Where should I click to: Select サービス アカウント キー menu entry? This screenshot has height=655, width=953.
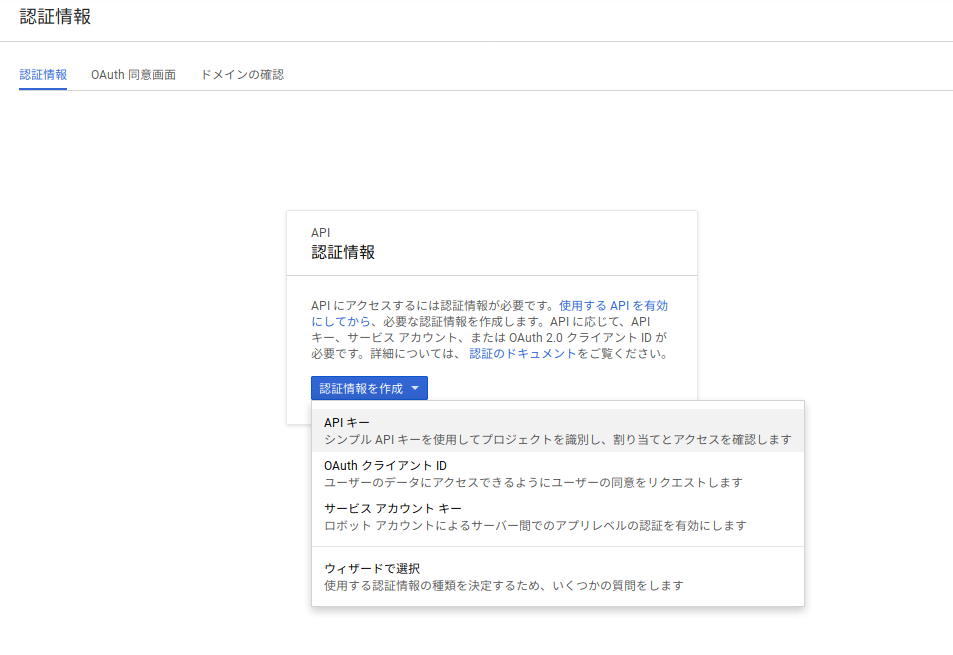pyautogui.click(x=393, y=509)
